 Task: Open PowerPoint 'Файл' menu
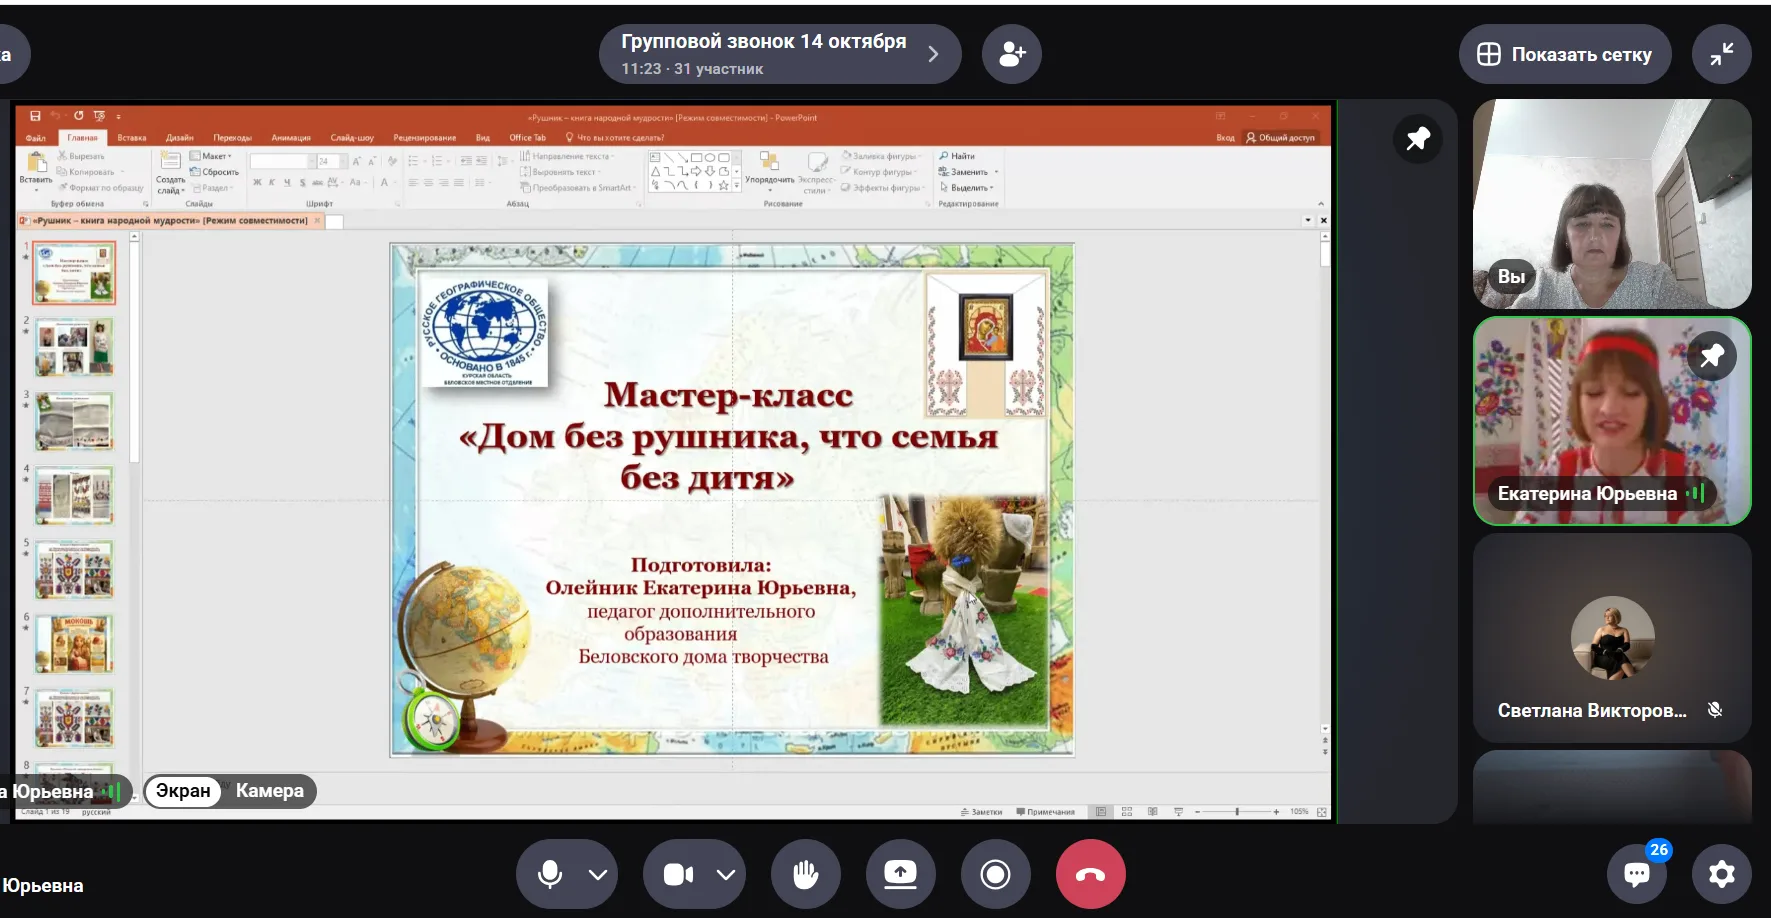pos(36,138)
